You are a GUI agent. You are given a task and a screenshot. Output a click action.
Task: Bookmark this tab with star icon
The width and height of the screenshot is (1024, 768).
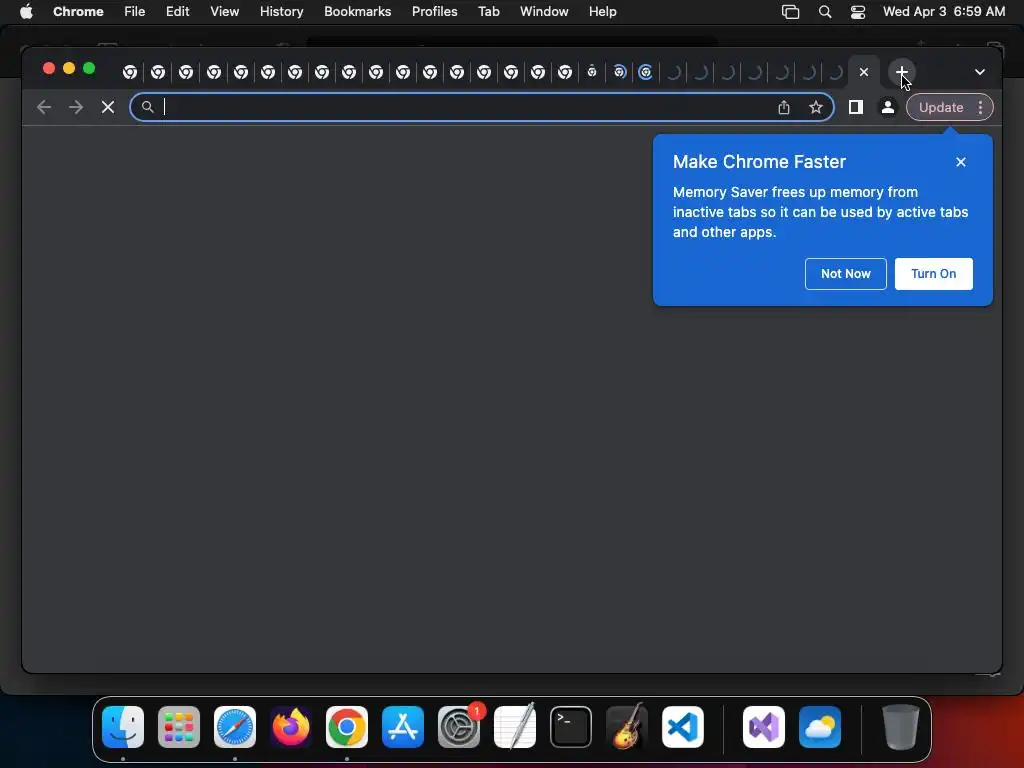(816, 107)
